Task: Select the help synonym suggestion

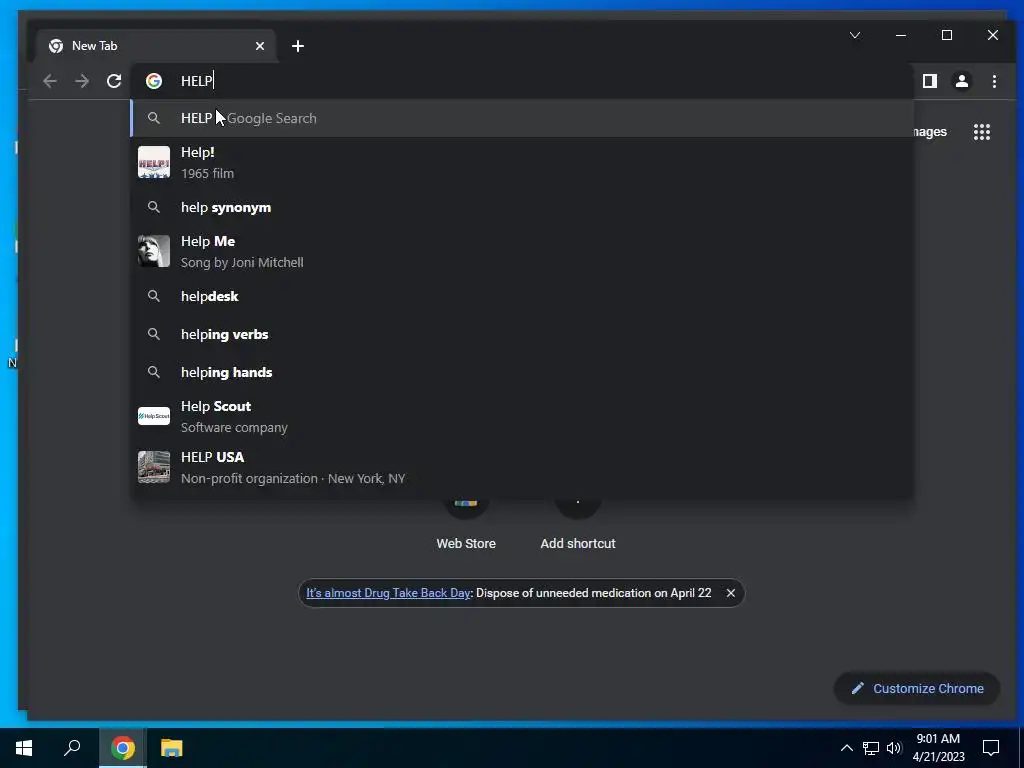Action: (x=522, y=207)
